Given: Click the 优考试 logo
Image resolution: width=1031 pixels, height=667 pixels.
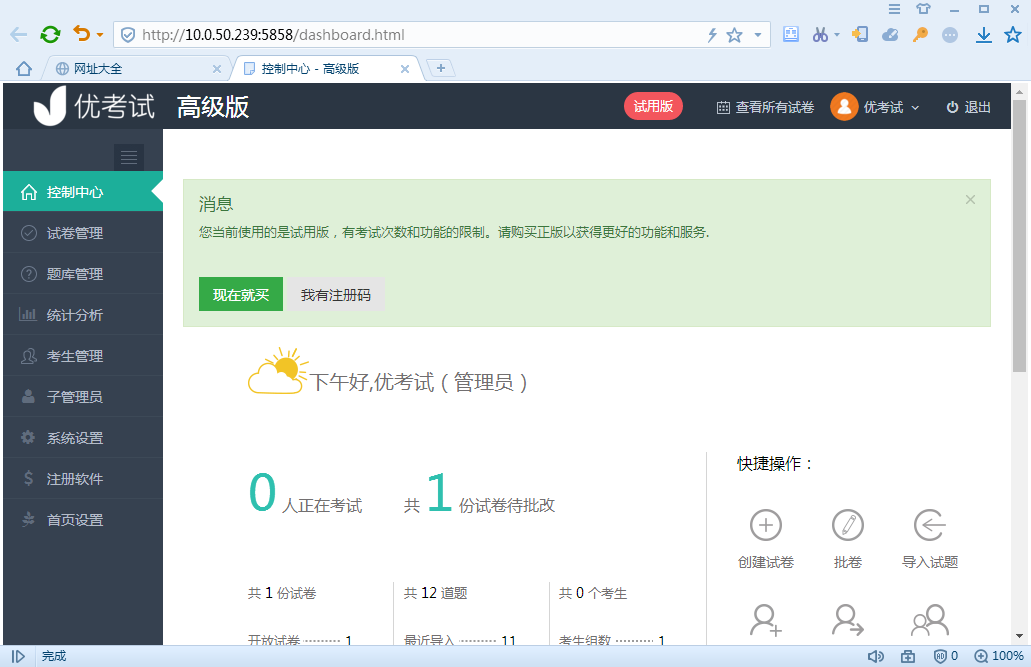Looking at the screenshot, I should point(94,106).
